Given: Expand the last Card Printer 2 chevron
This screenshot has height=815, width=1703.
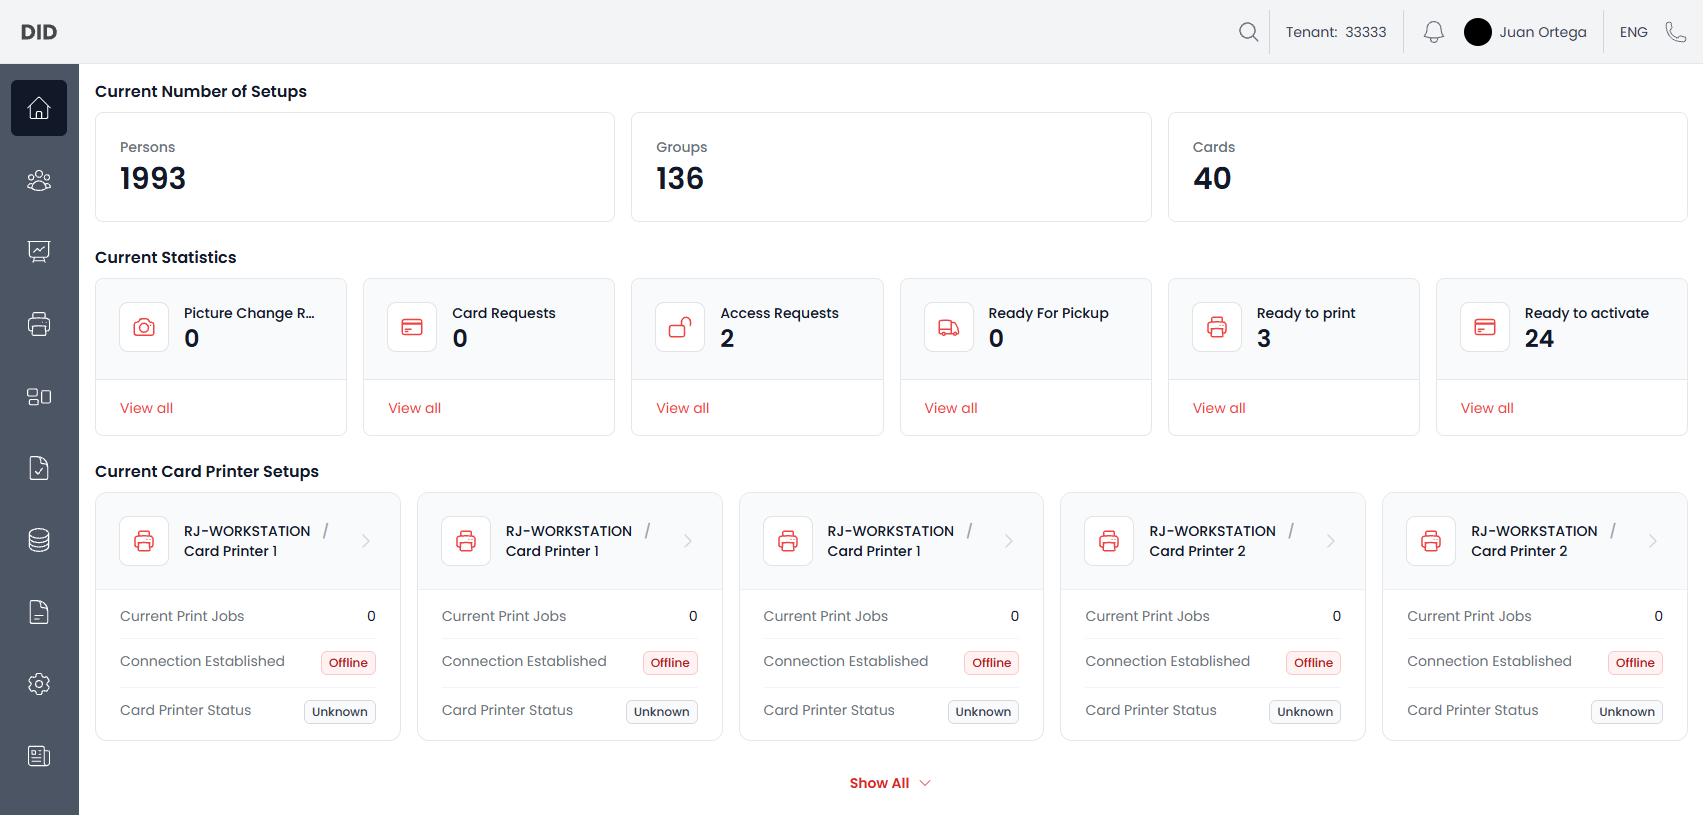Looking at the screenshot, I should coord(1653,541).
